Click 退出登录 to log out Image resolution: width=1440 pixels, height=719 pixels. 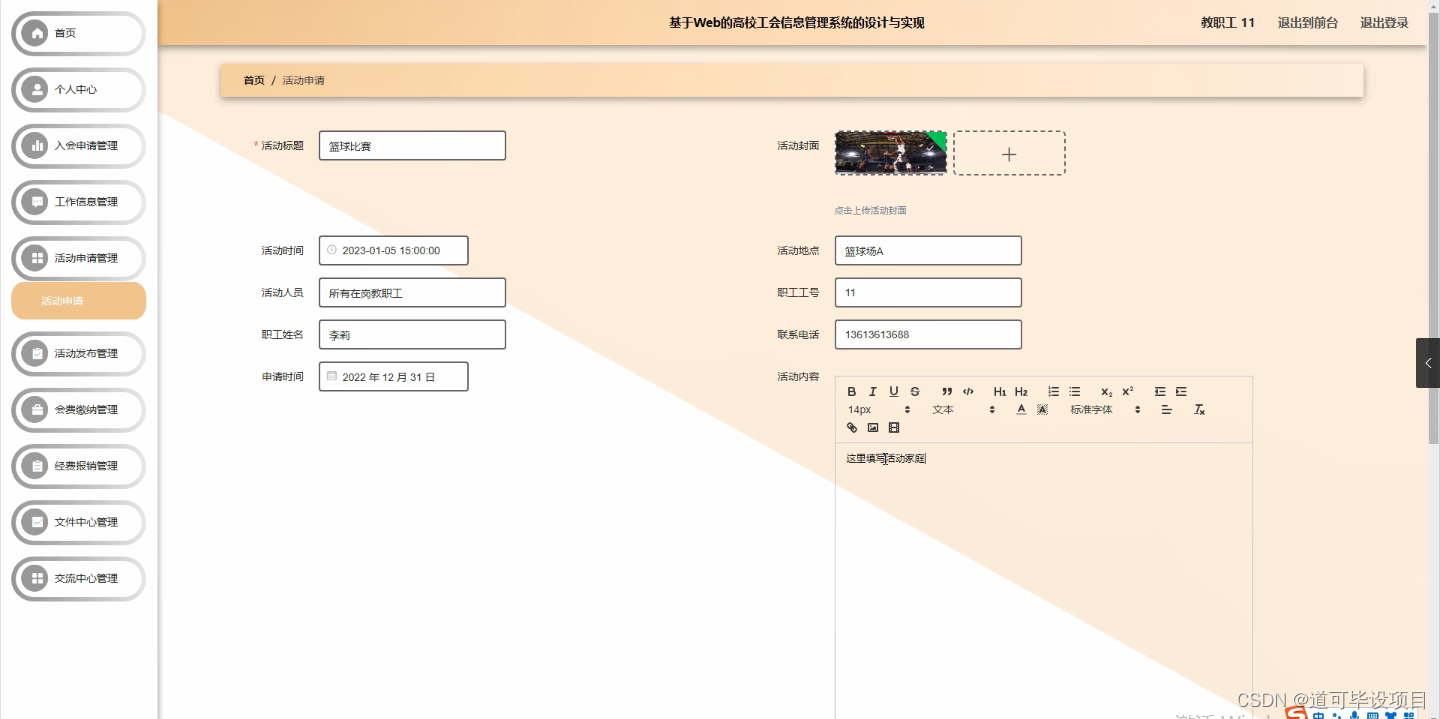pos(1383,22)
